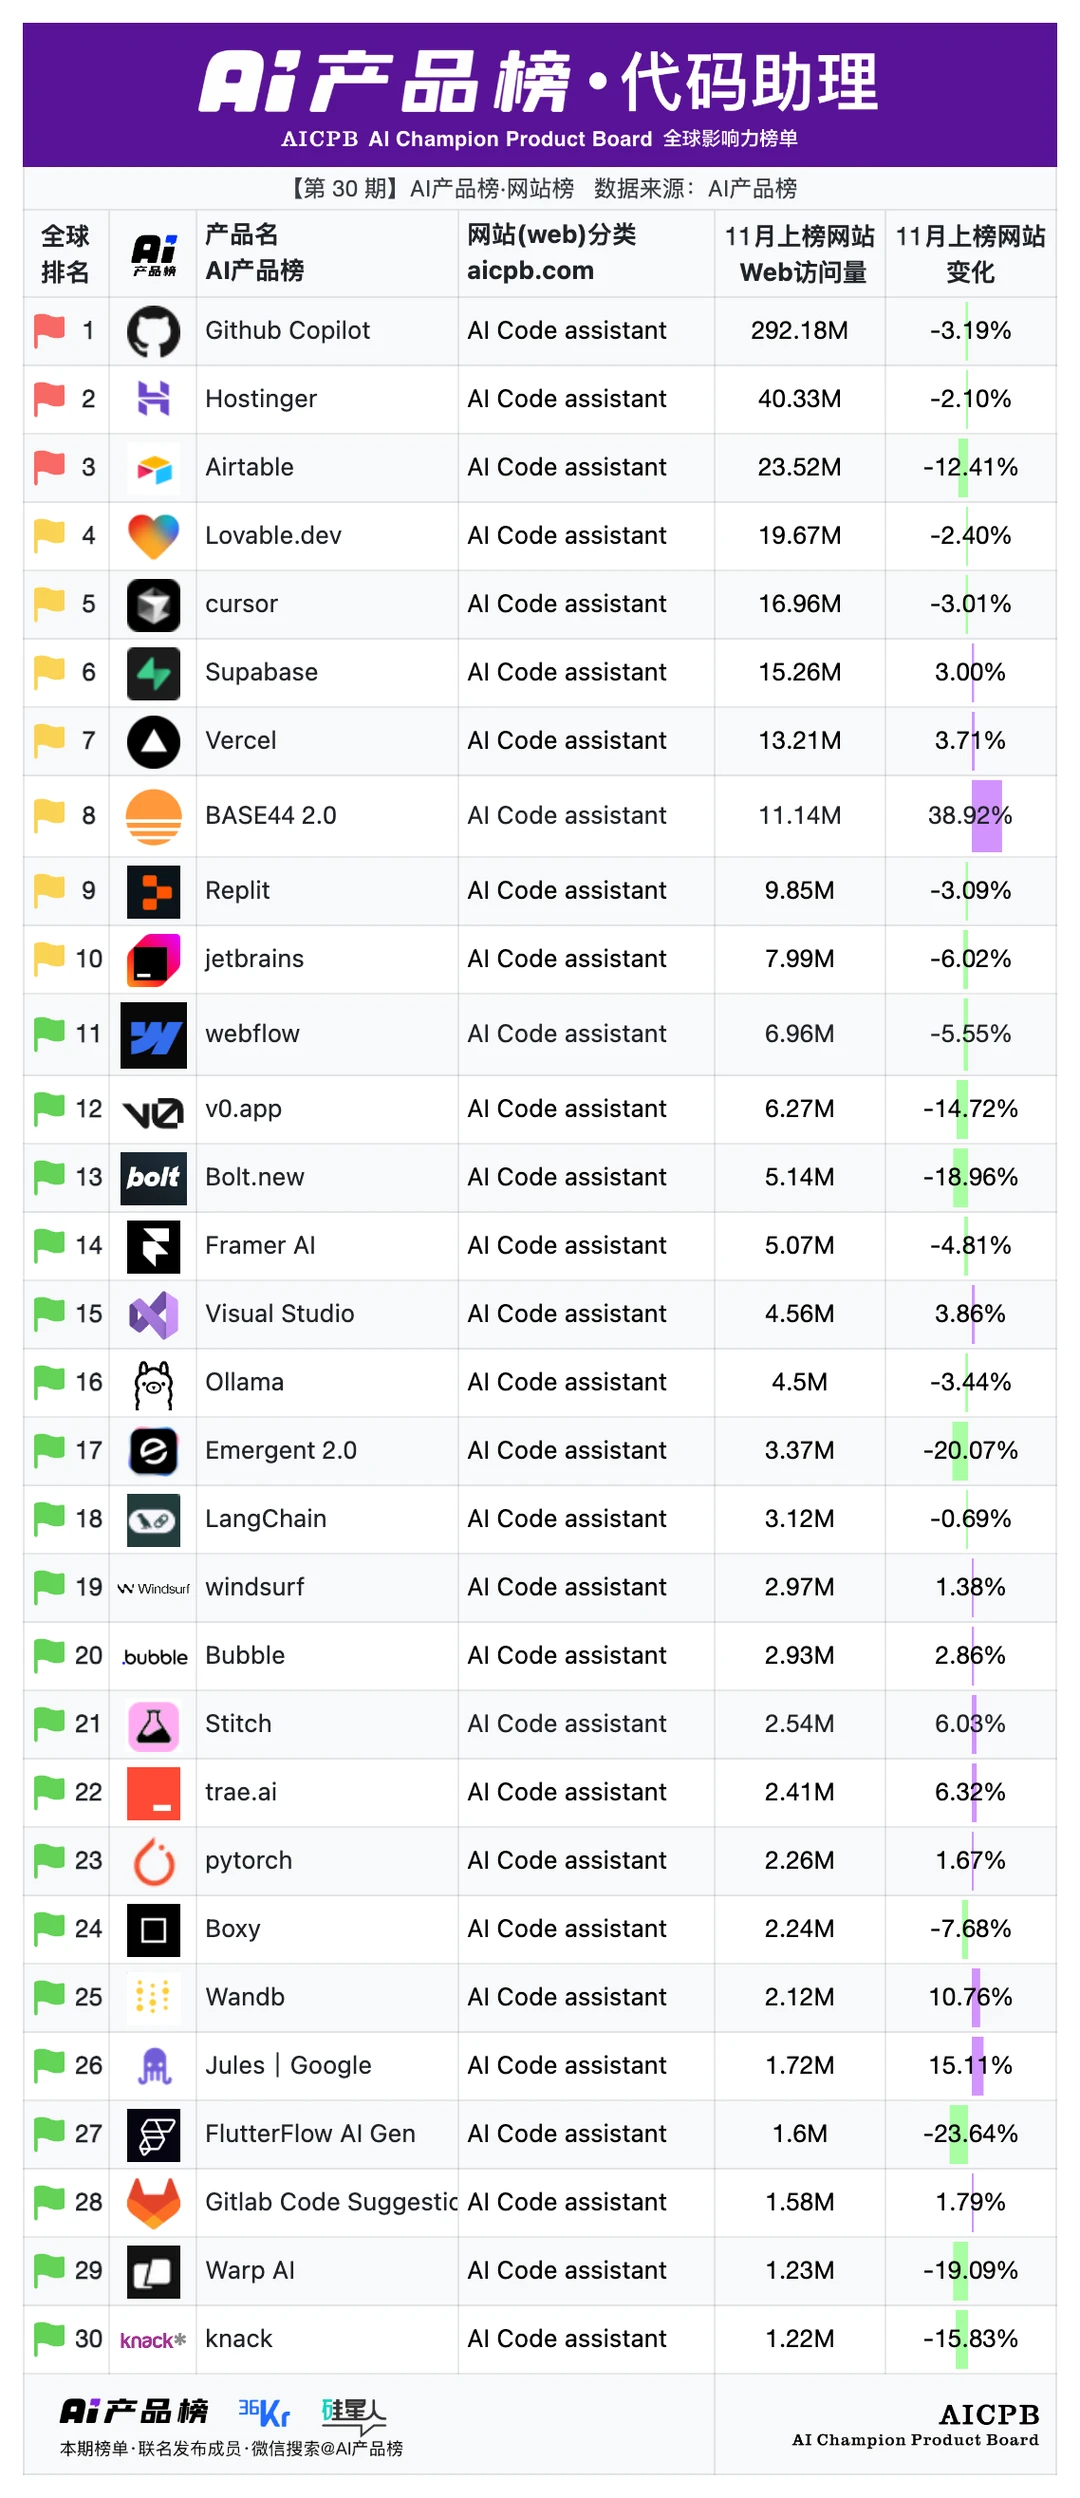Click the Framer AI logo icon
Image resolution: width=1080 pixels, height=2498 pixels.
(153, 1246)
